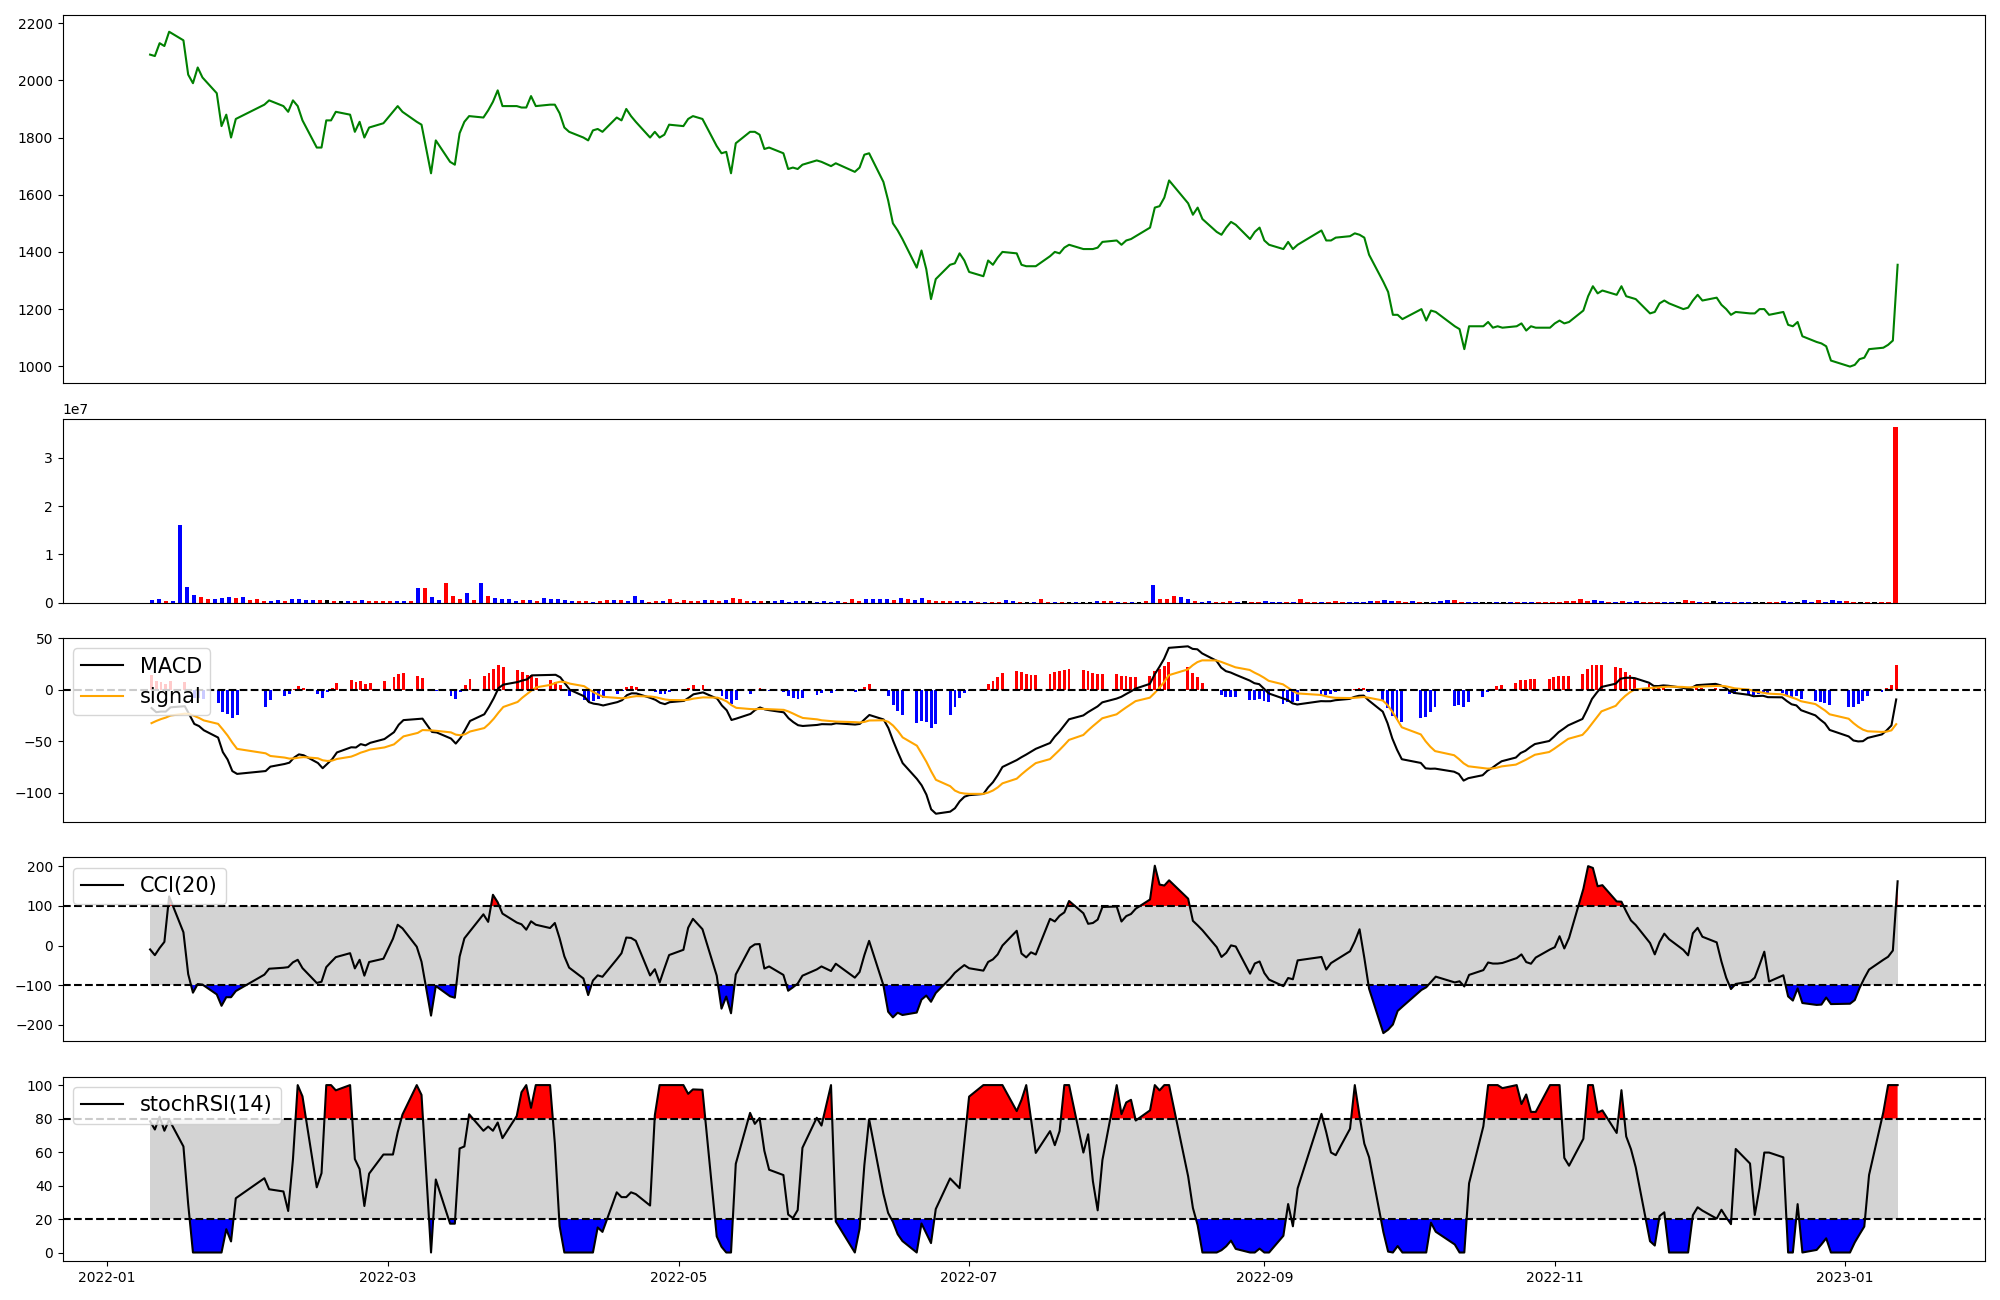Click the -100 tick on the MACD axis

pos(33,794)
